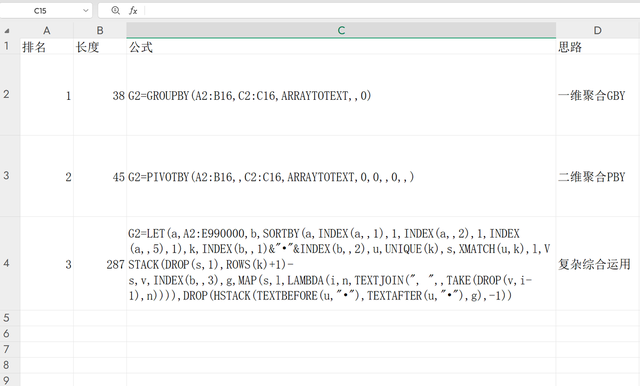Select column A header
This screenshot has width=640, height=386.
(47, 31)
